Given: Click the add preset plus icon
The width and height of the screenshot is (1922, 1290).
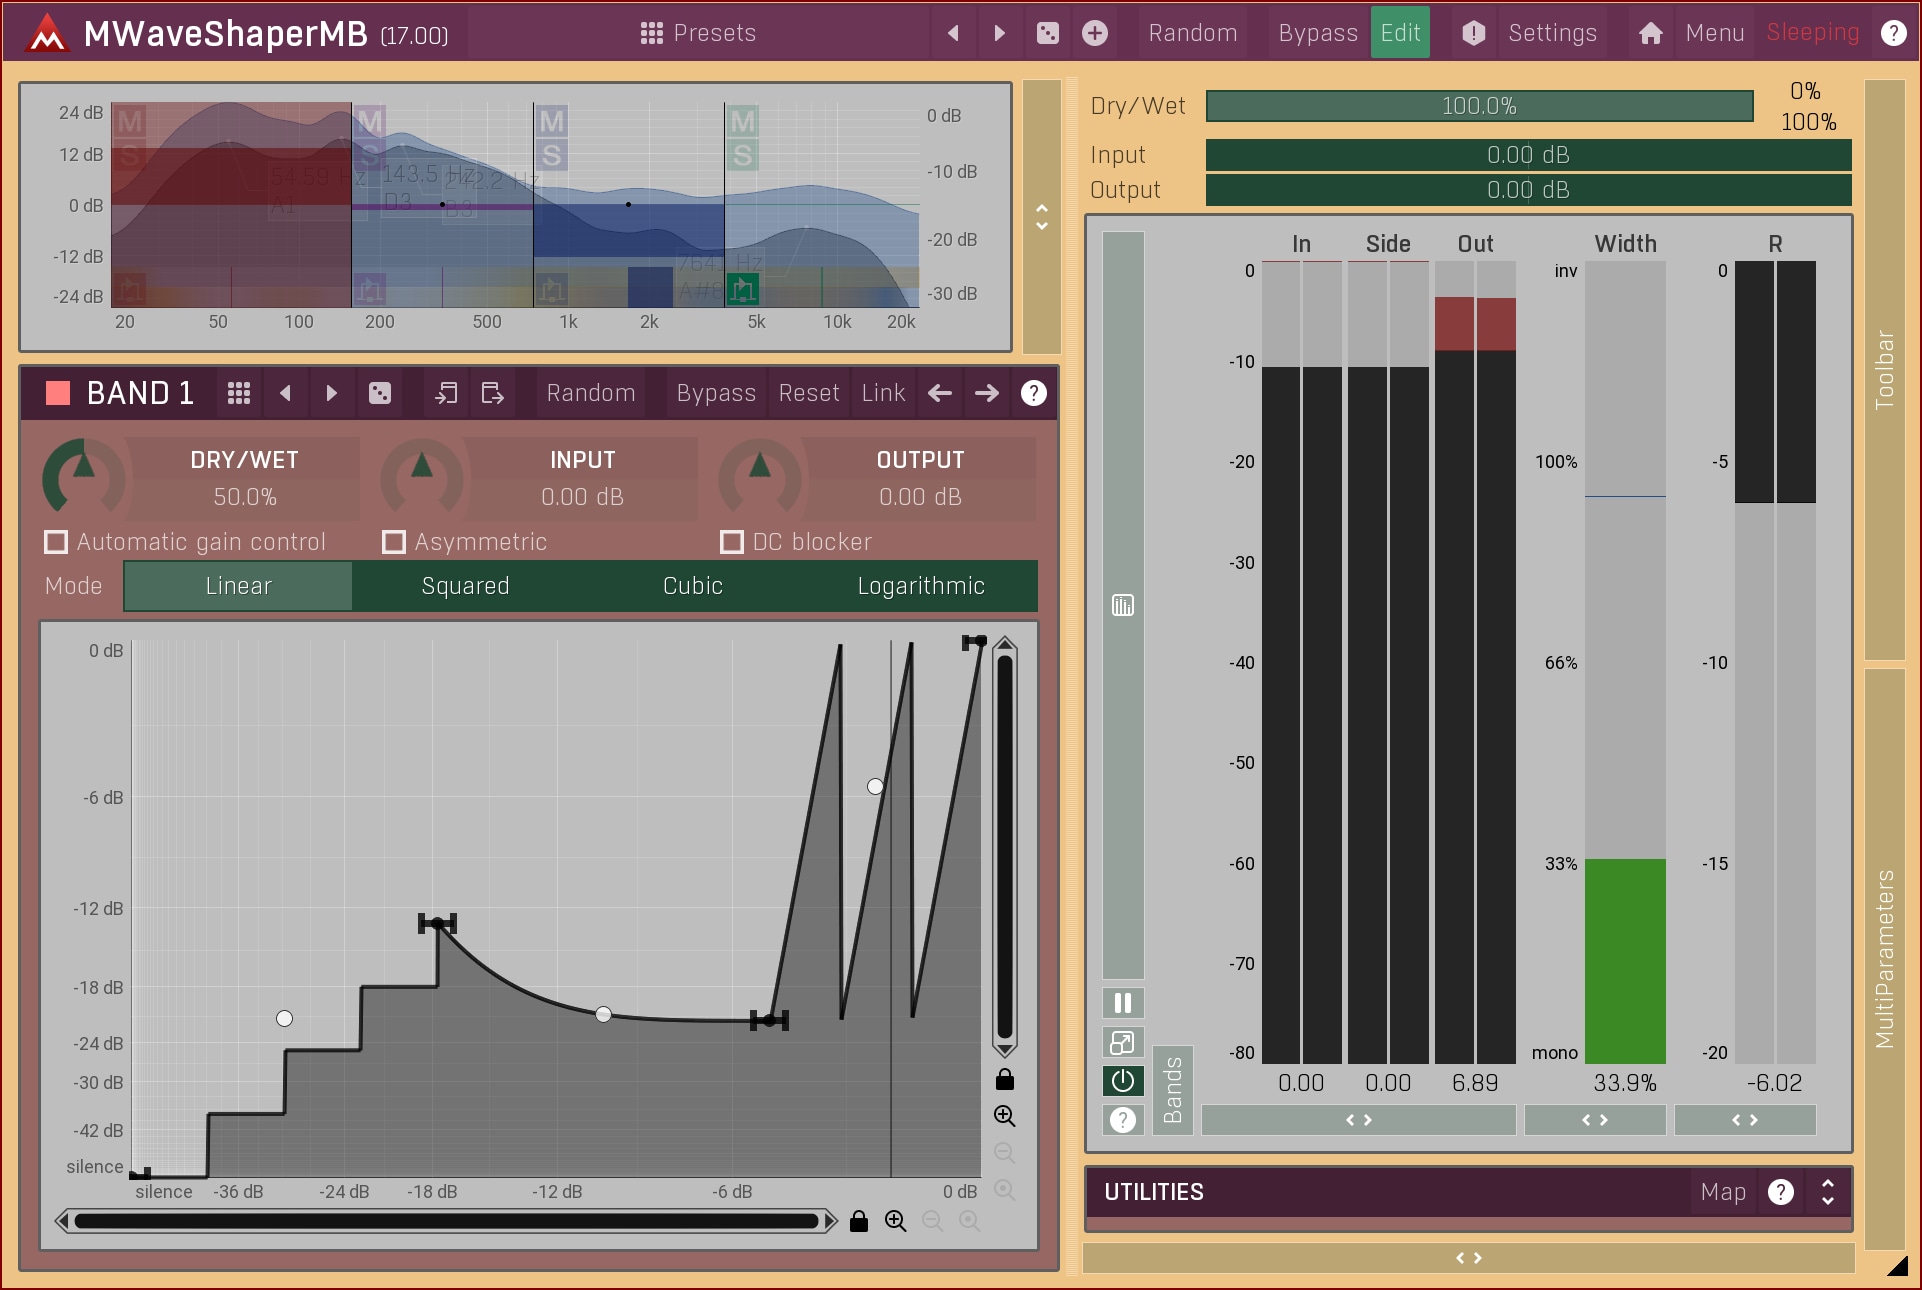Looking at the screenshot, I should point(1095,33).
